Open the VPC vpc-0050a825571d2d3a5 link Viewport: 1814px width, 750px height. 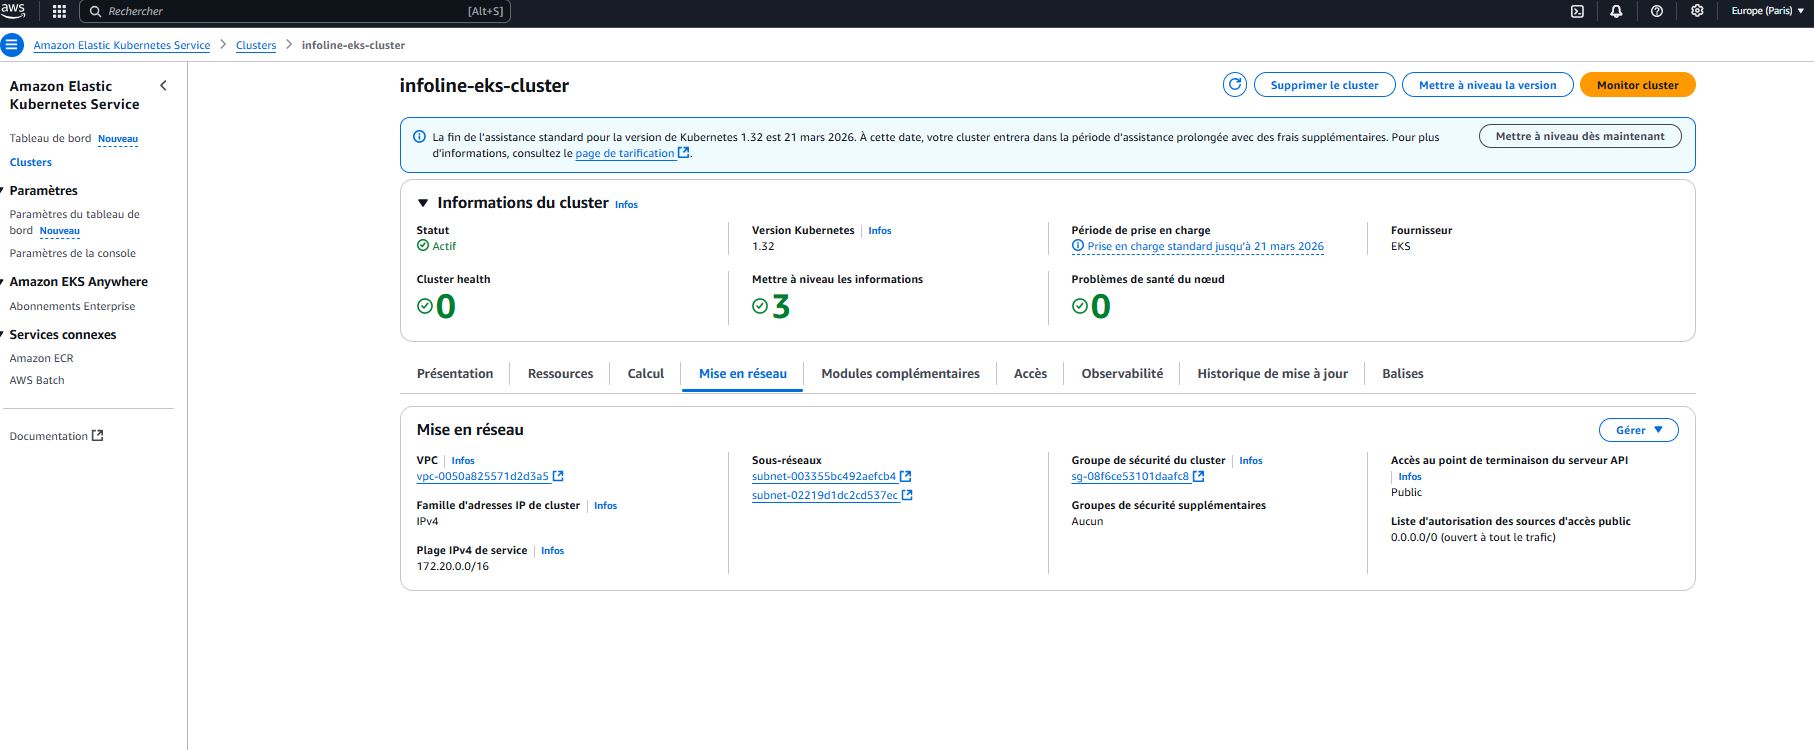483,477
